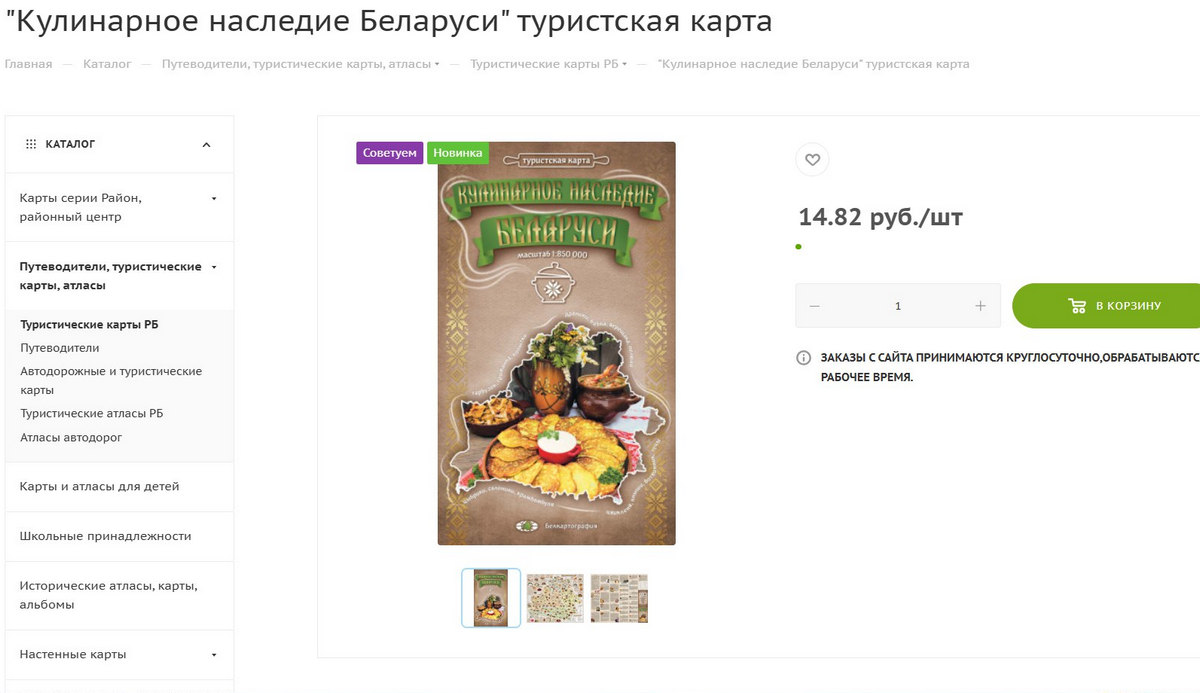View second thumbnail showing the map
This screenshot has width=1200, height=693.
(555, 598)
